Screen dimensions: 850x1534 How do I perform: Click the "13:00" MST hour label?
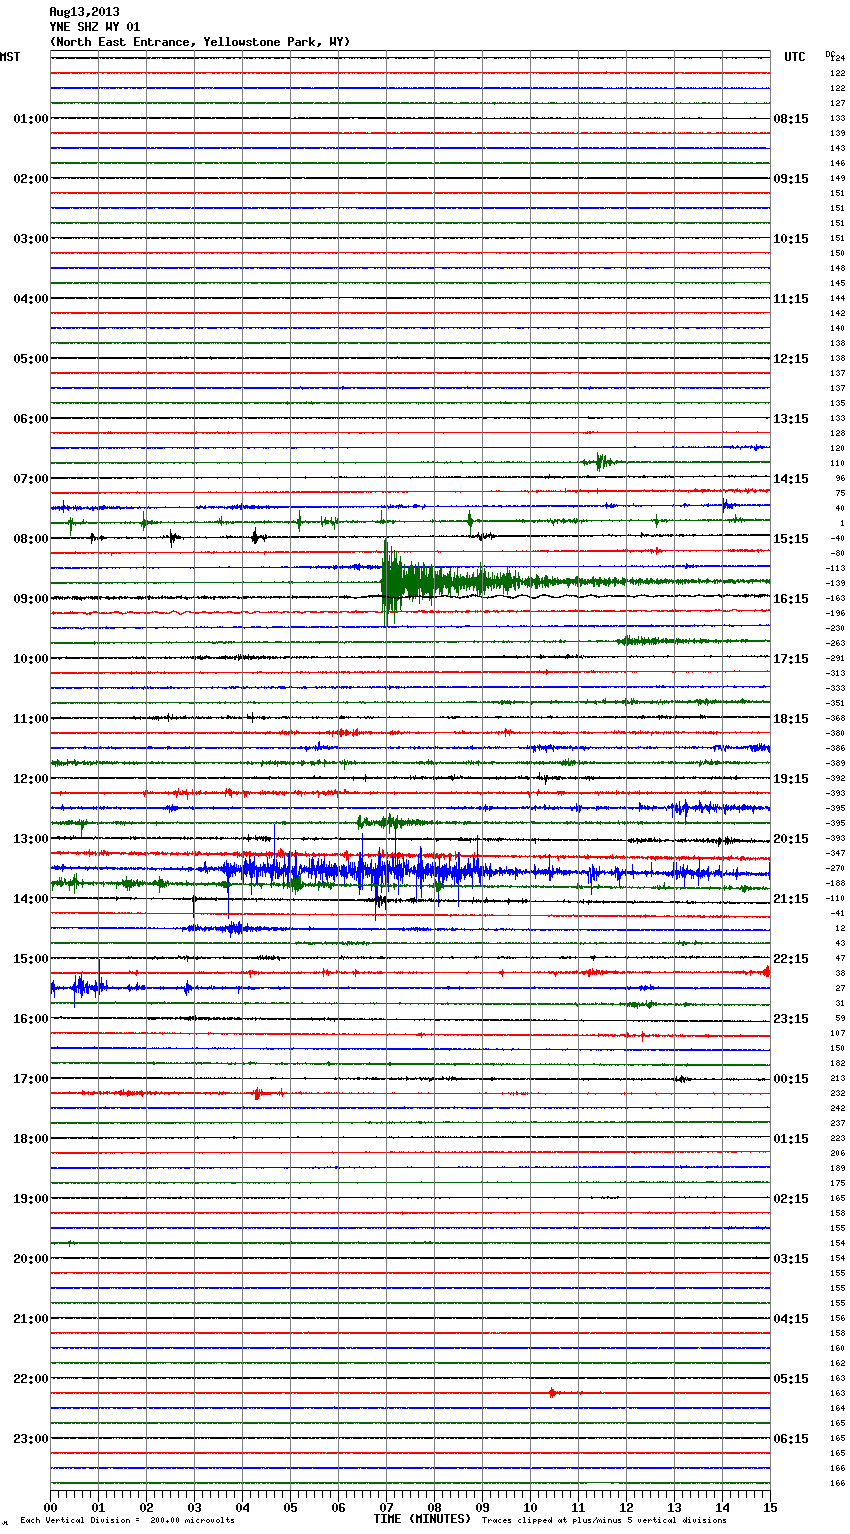click(x=31, y=839)
